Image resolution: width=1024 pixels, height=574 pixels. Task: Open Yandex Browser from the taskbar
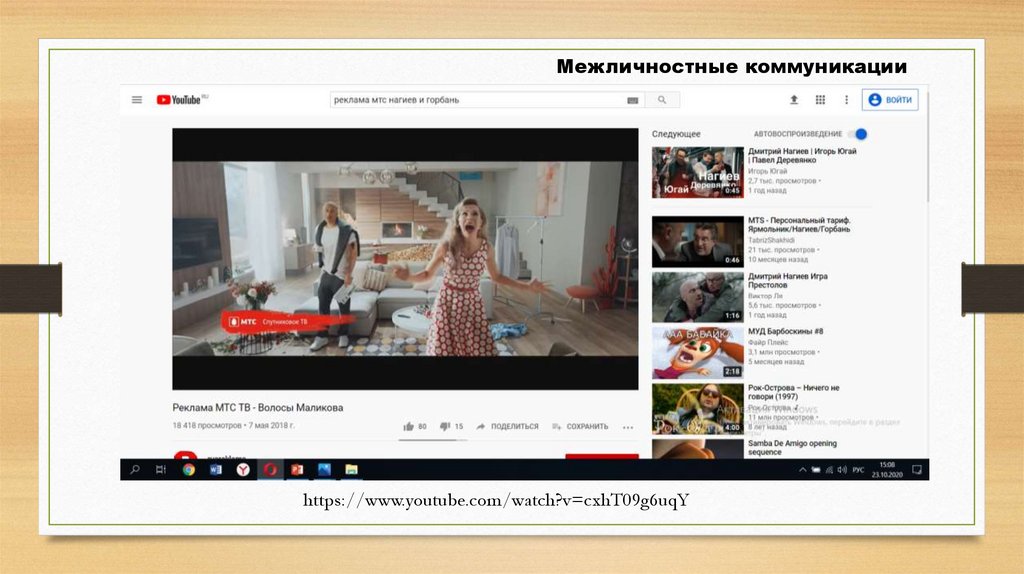click(243, 470)
